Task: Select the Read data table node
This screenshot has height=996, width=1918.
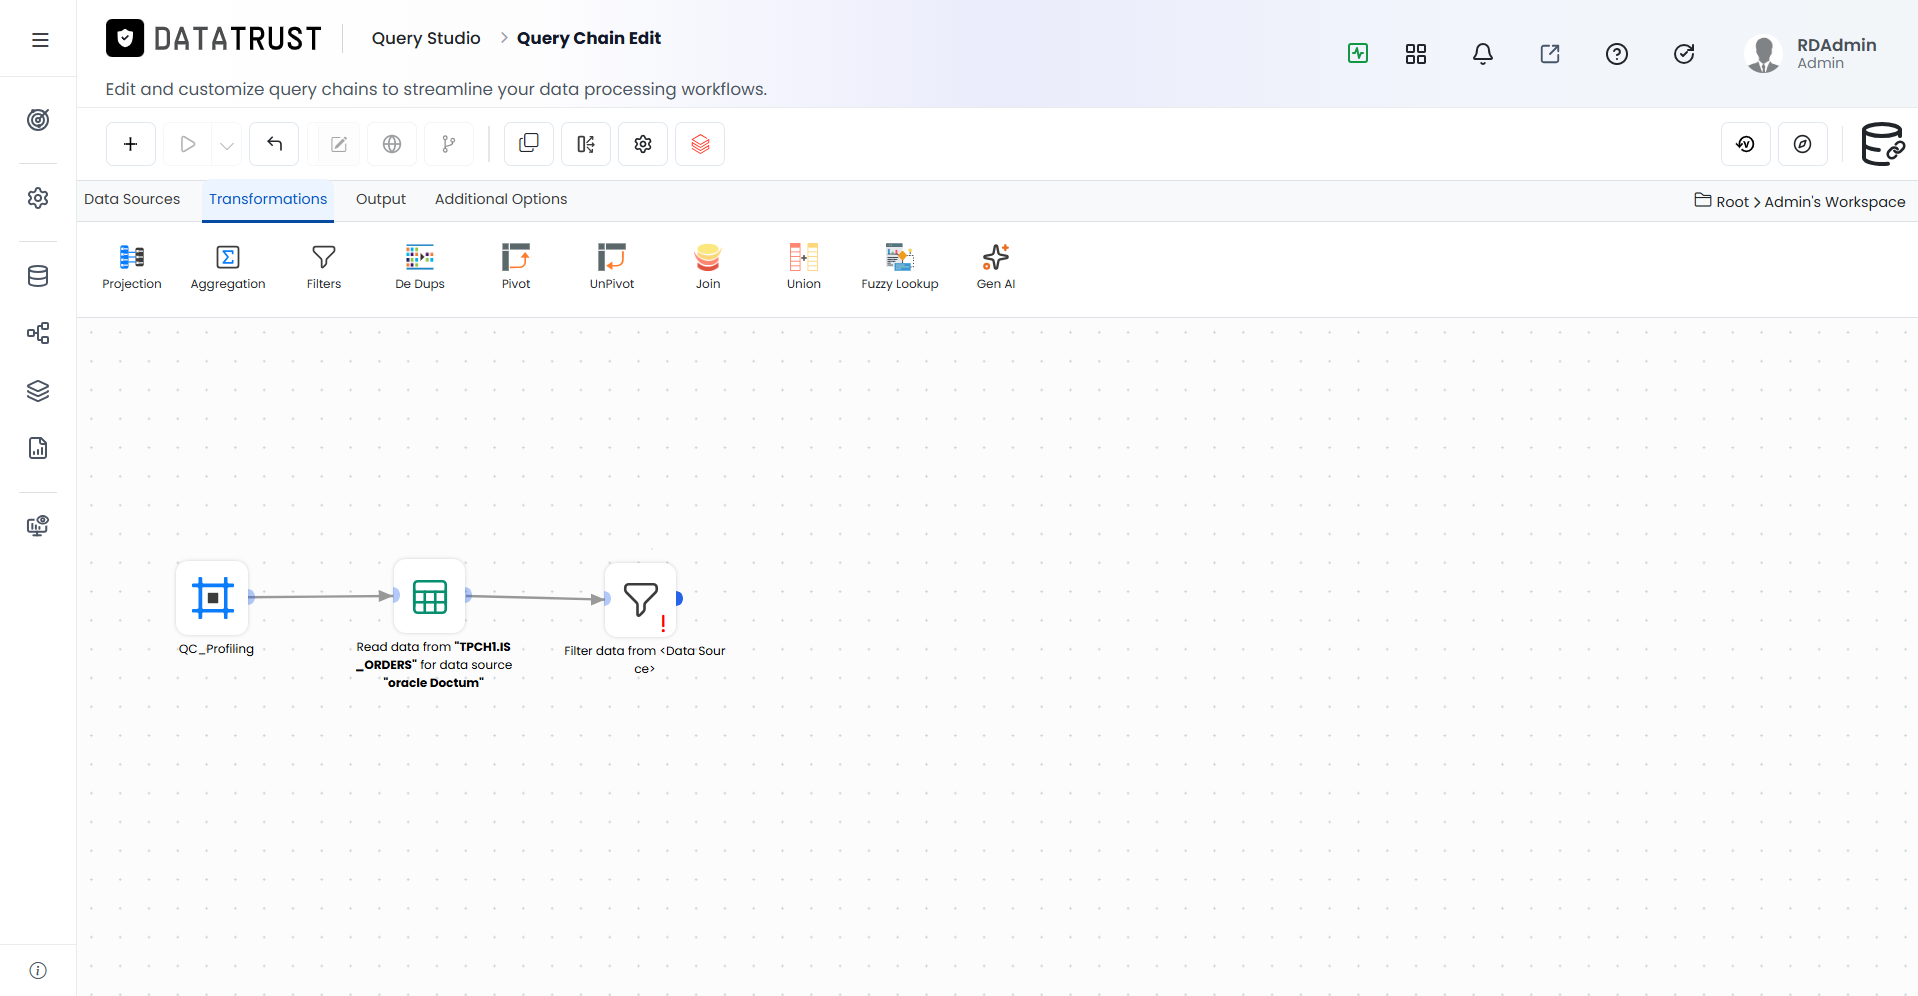Action: [430, 596]
